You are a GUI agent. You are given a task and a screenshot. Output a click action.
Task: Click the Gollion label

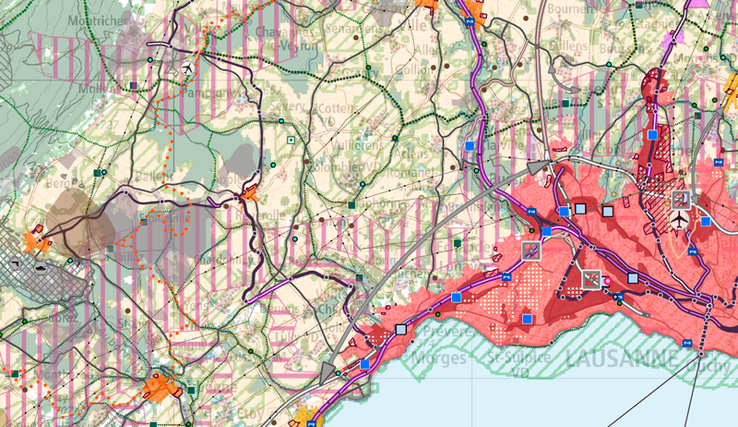[x=412, y=70]
